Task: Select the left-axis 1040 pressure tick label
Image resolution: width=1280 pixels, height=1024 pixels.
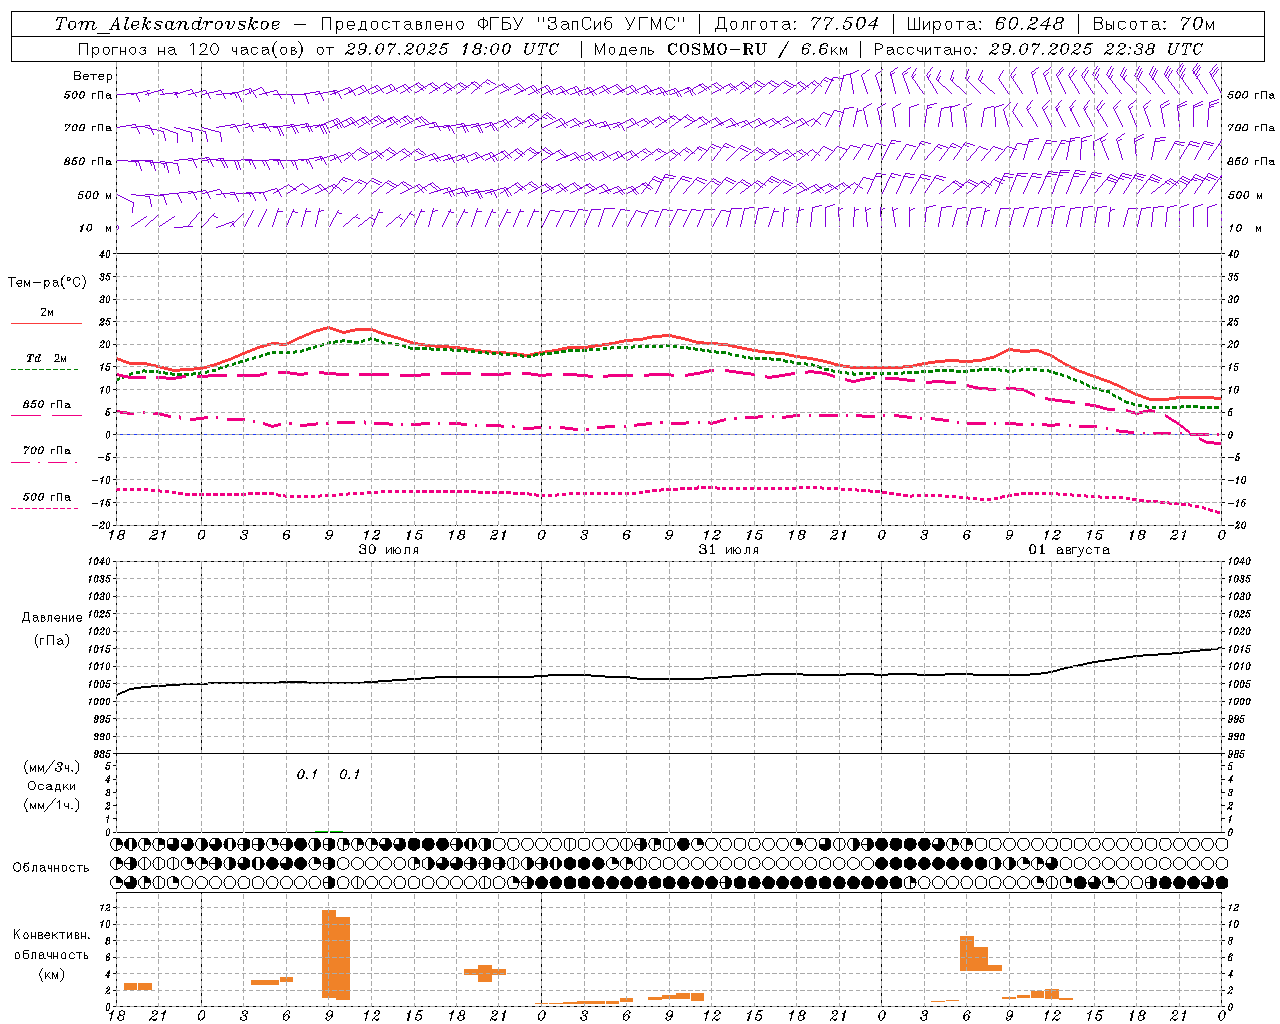Action: point(98,562)
